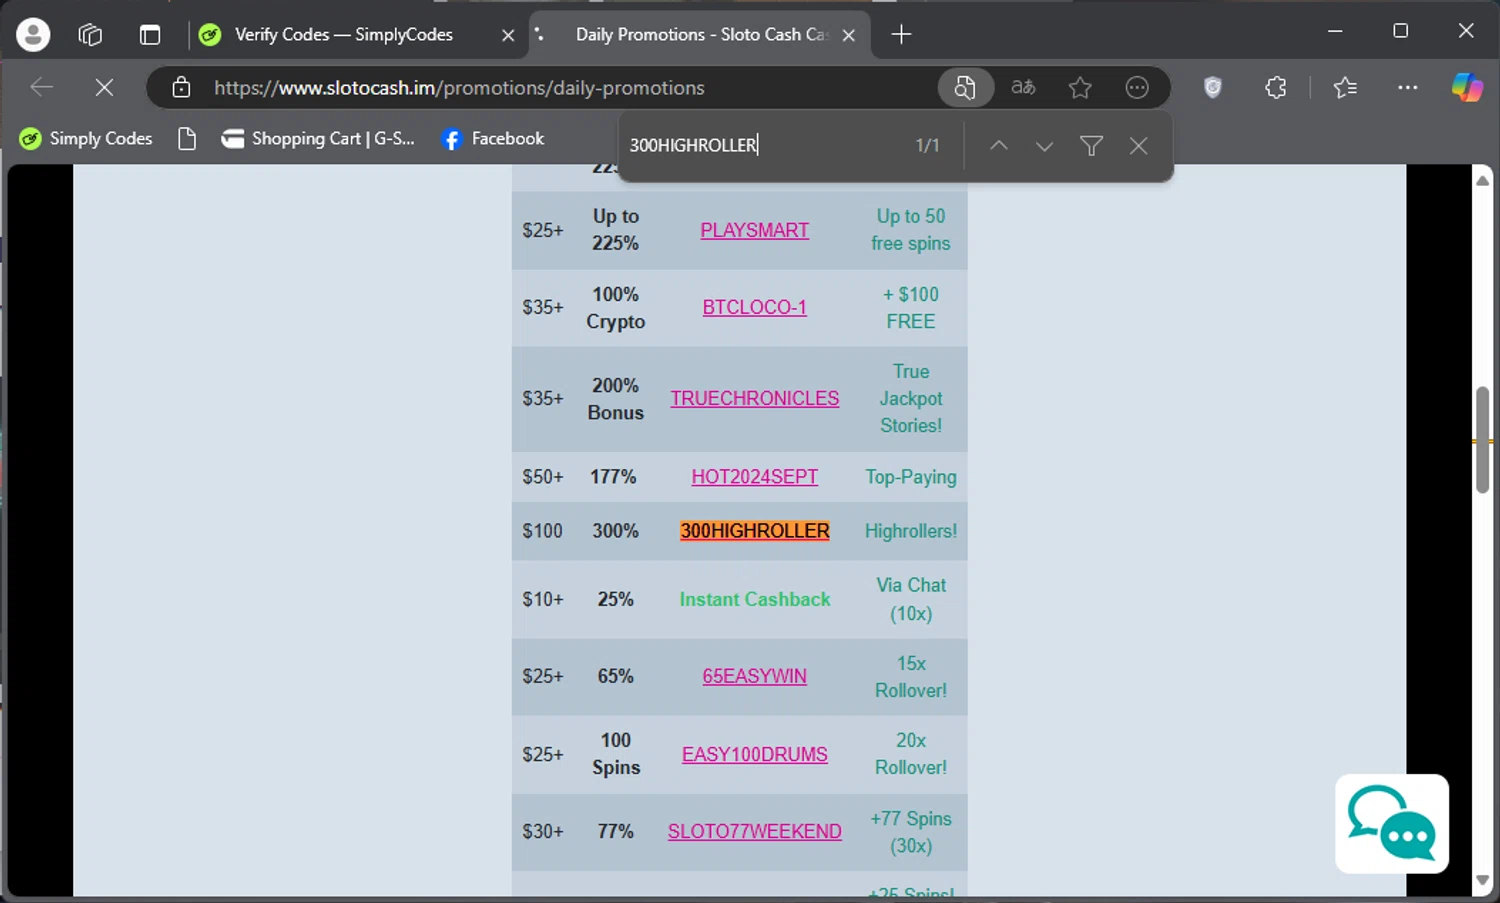The width and height of the screenshot is (1500, 903).
Task: Go to previous find result
Action: 998,146
